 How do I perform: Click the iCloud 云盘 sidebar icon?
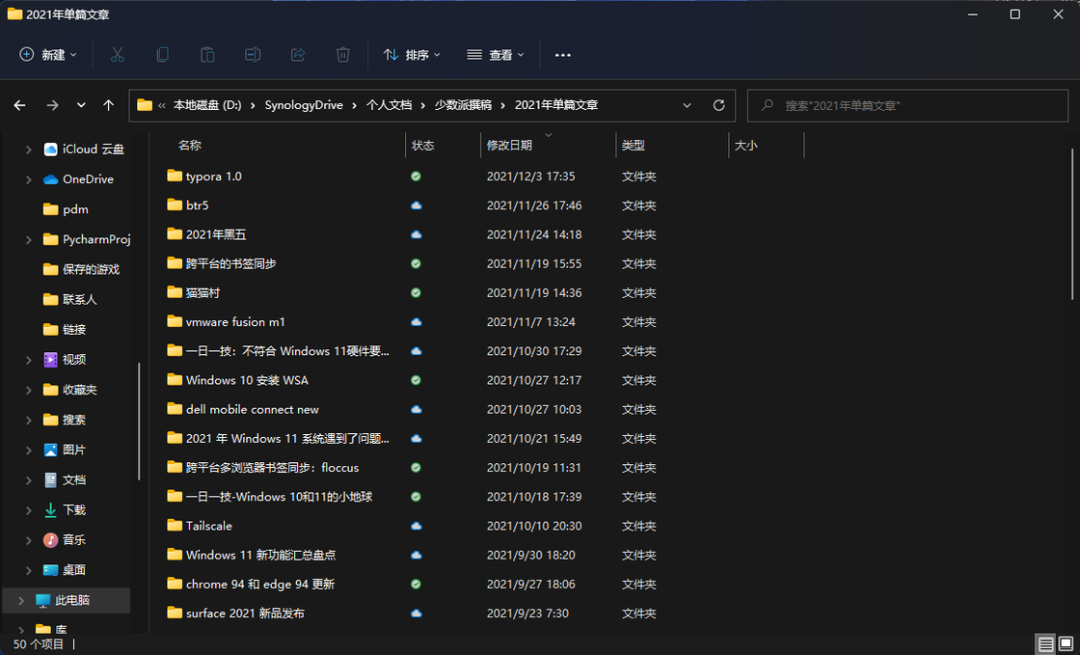(x=50, y=149)
